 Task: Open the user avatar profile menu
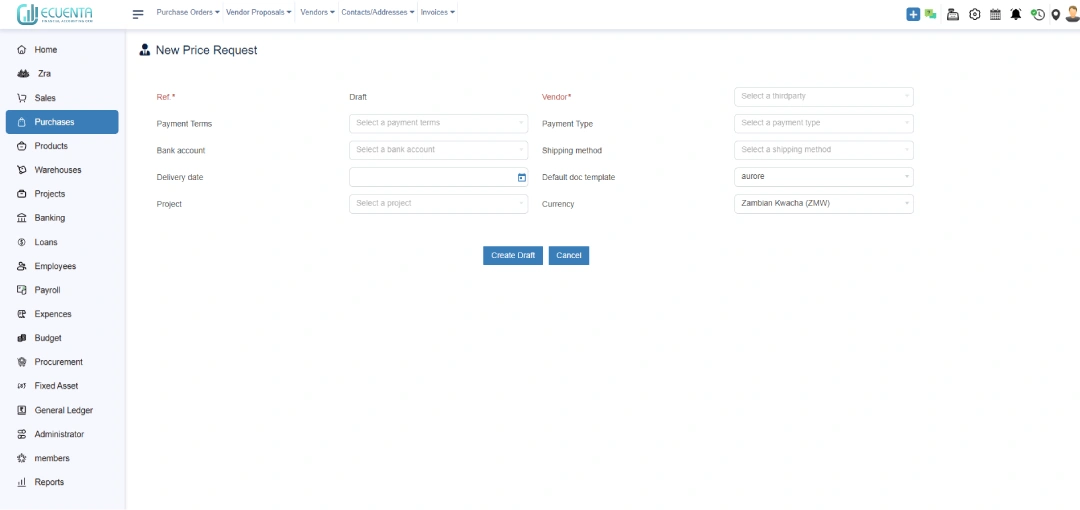(1071, 13)
